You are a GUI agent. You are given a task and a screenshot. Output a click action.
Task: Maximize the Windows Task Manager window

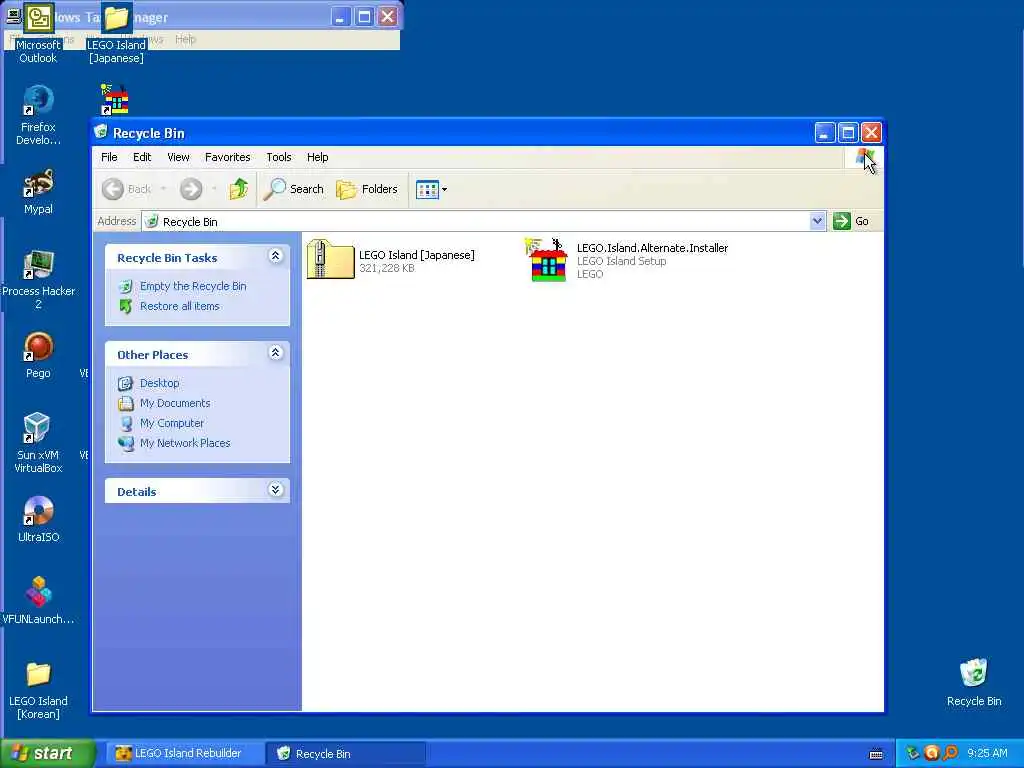click(x=364, y=17)
